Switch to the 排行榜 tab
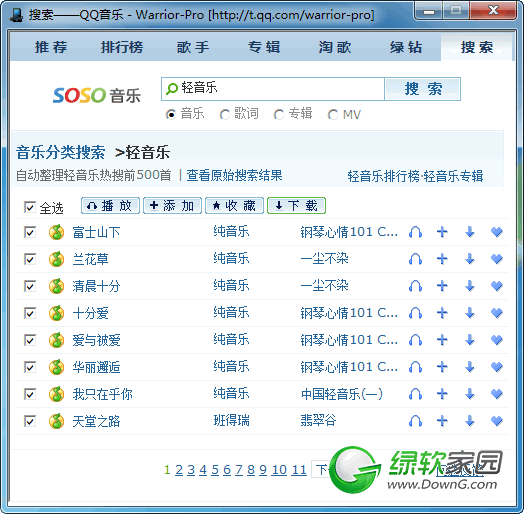Image resolution: width=524 pixels, height=514 pixels. click(x=122, y=47)
